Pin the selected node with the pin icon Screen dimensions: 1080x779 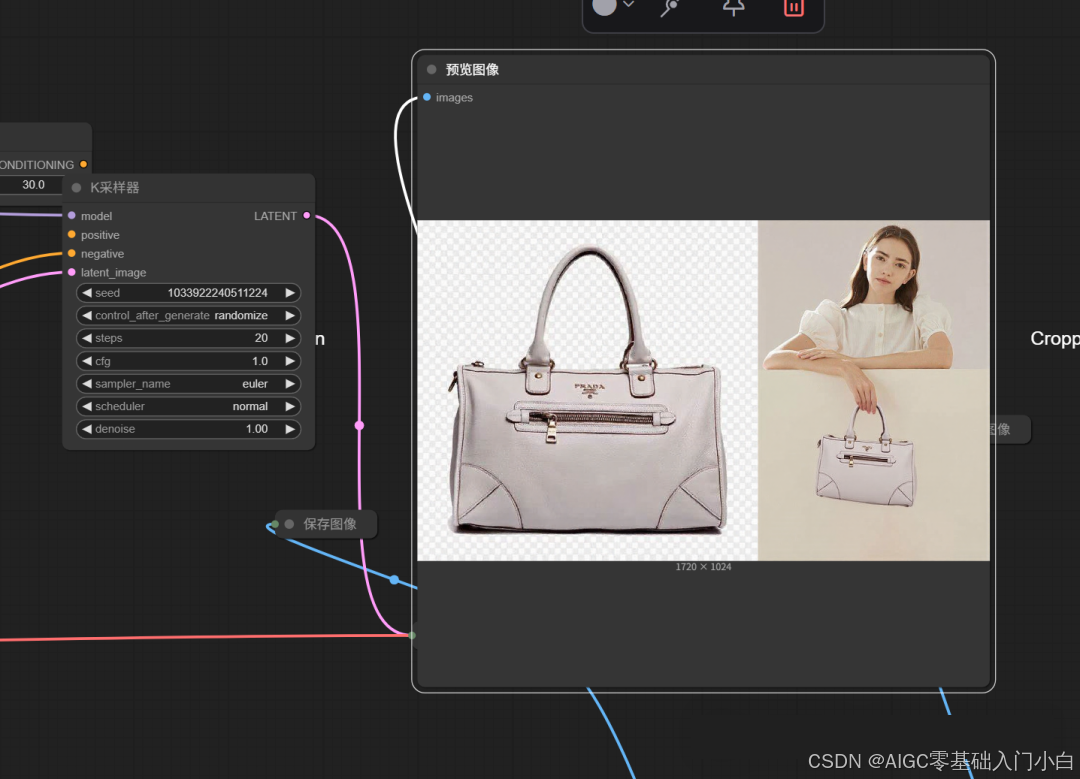tap(734, 7)
